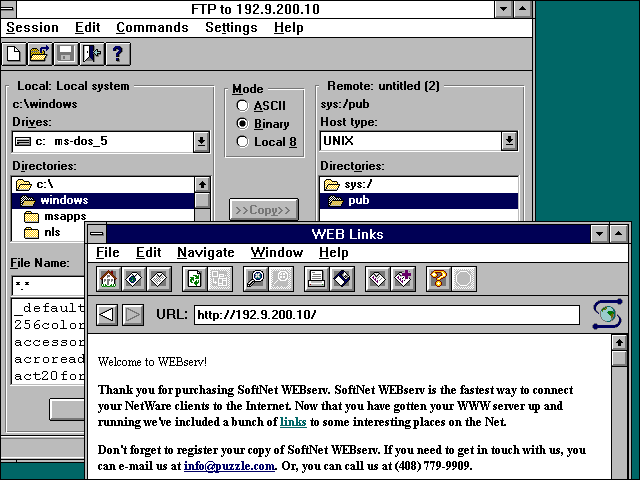Screen dimensions: 640x480
Task: Select the accessor file in local file list
Action: click(x=49, y=342)
